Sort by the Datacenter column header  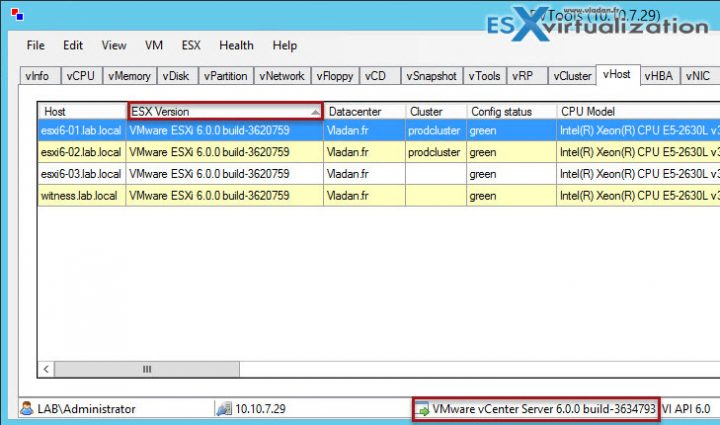click(365, 112)
